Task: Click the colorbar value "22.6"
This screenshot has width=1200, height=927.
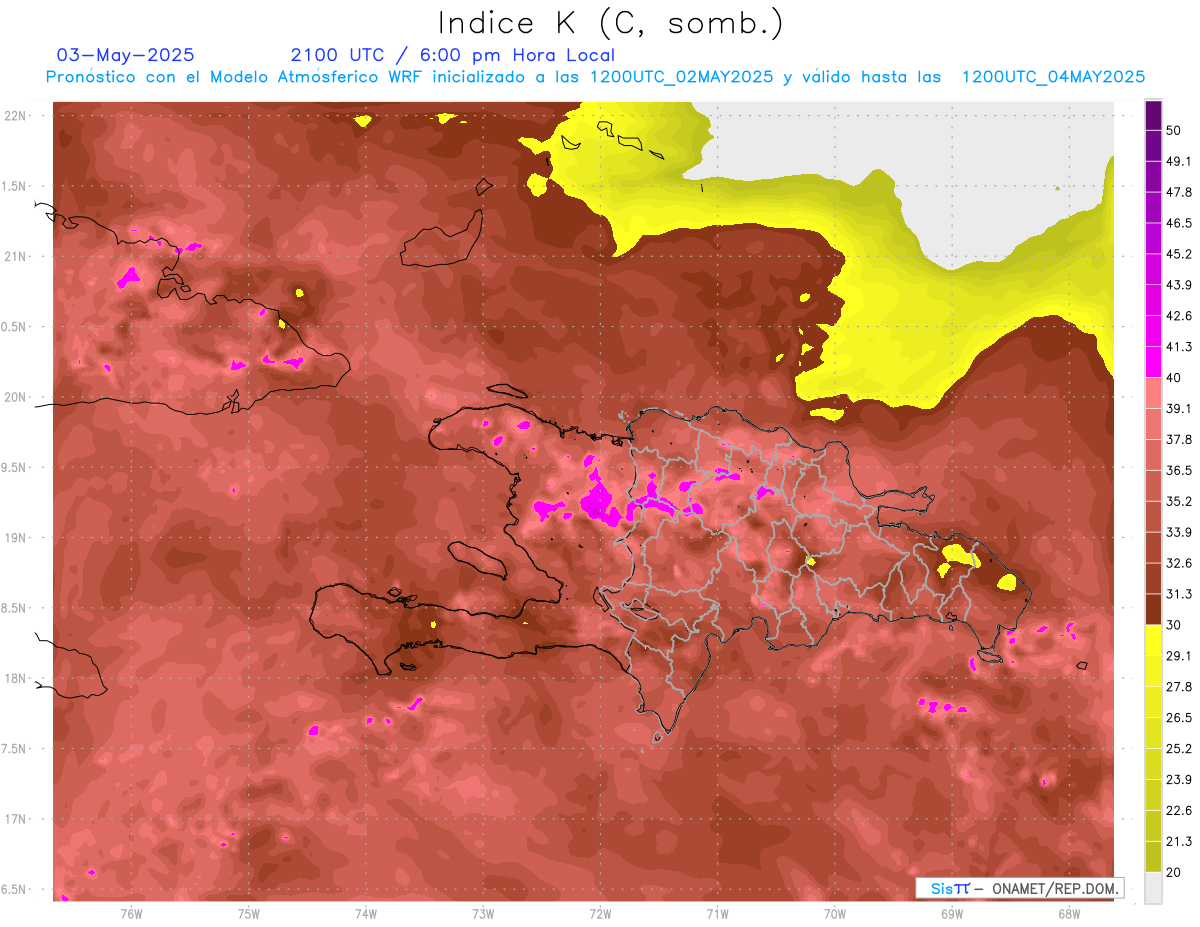Action: 1179,810
